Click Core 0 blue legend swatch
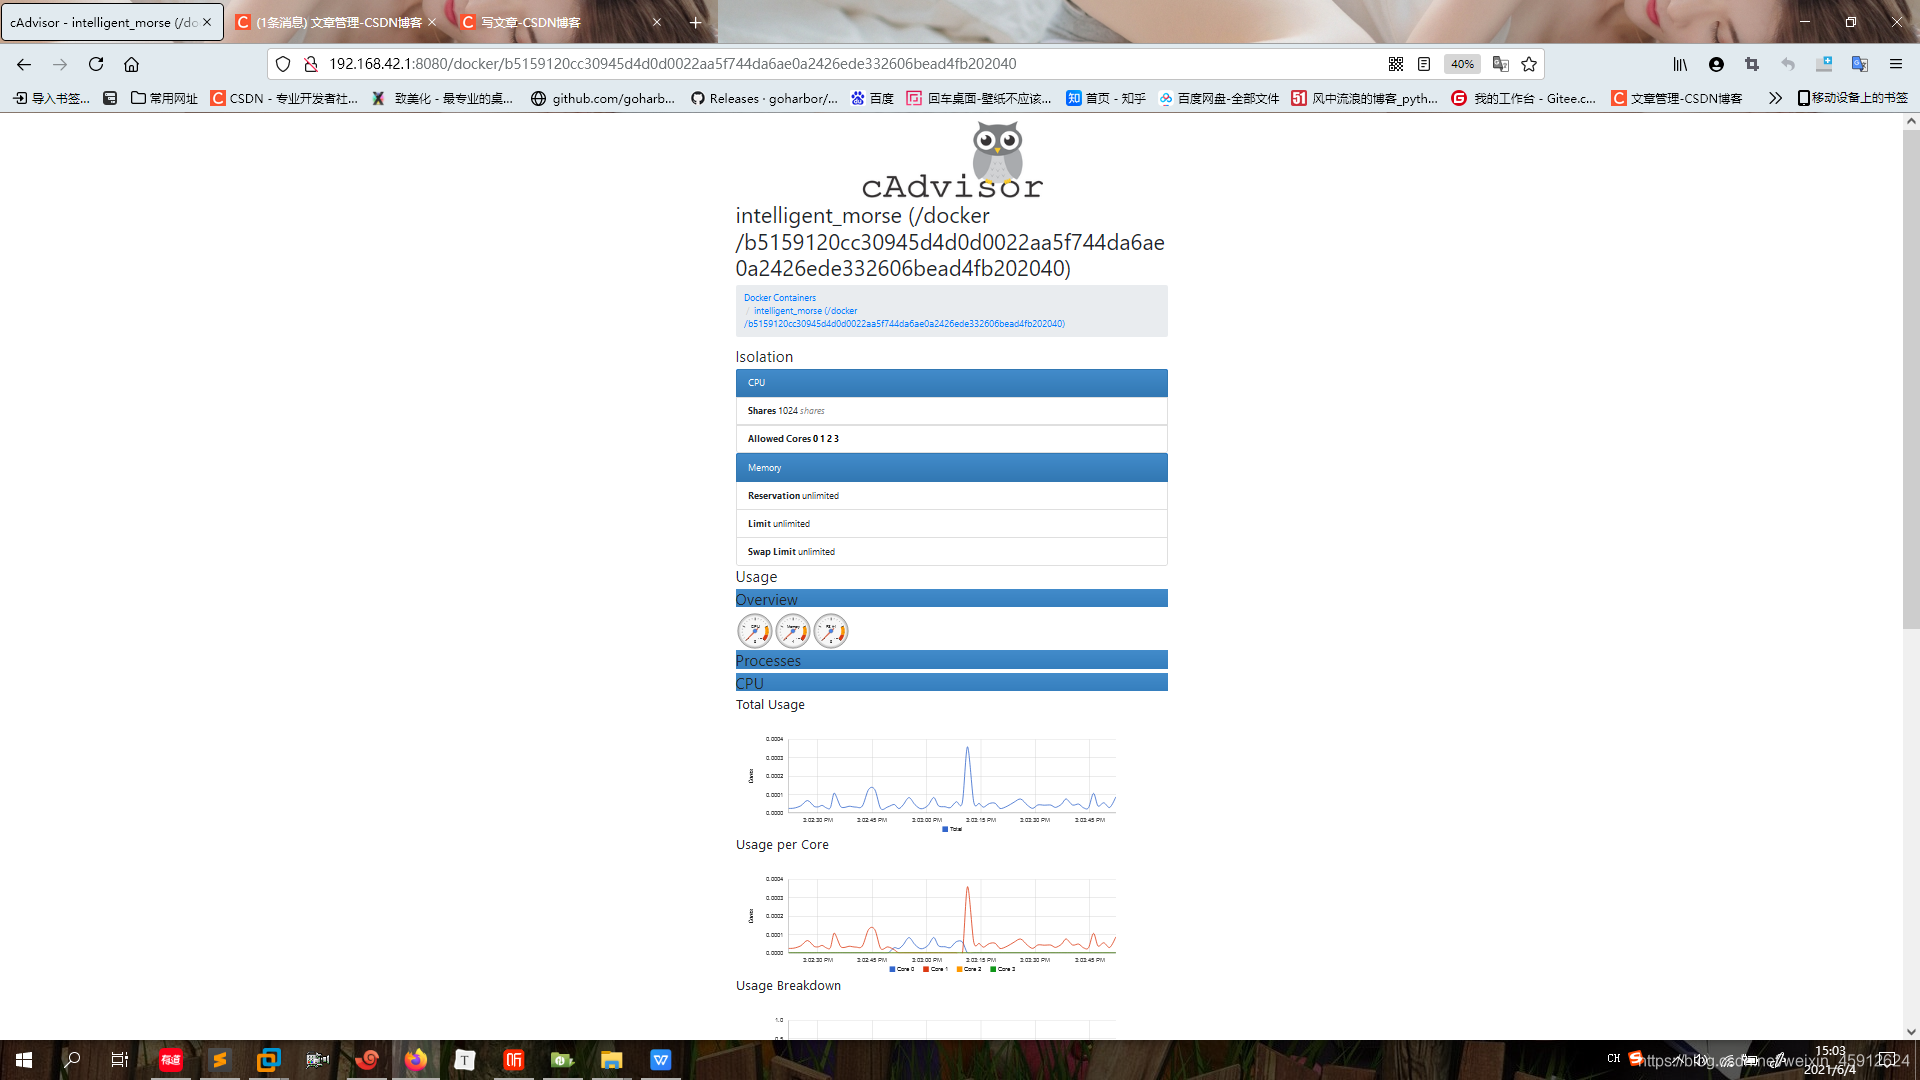Screen dimensions: 1920x1080 click(x=892, y=969)
